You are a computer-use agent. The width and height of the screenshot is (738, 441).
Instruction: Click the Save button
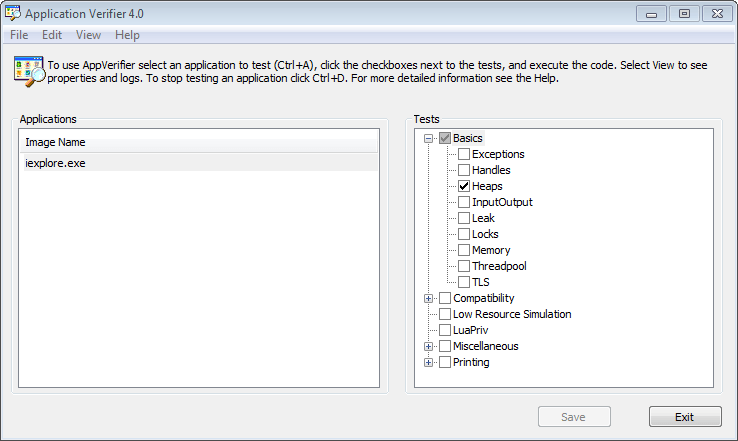574,417
